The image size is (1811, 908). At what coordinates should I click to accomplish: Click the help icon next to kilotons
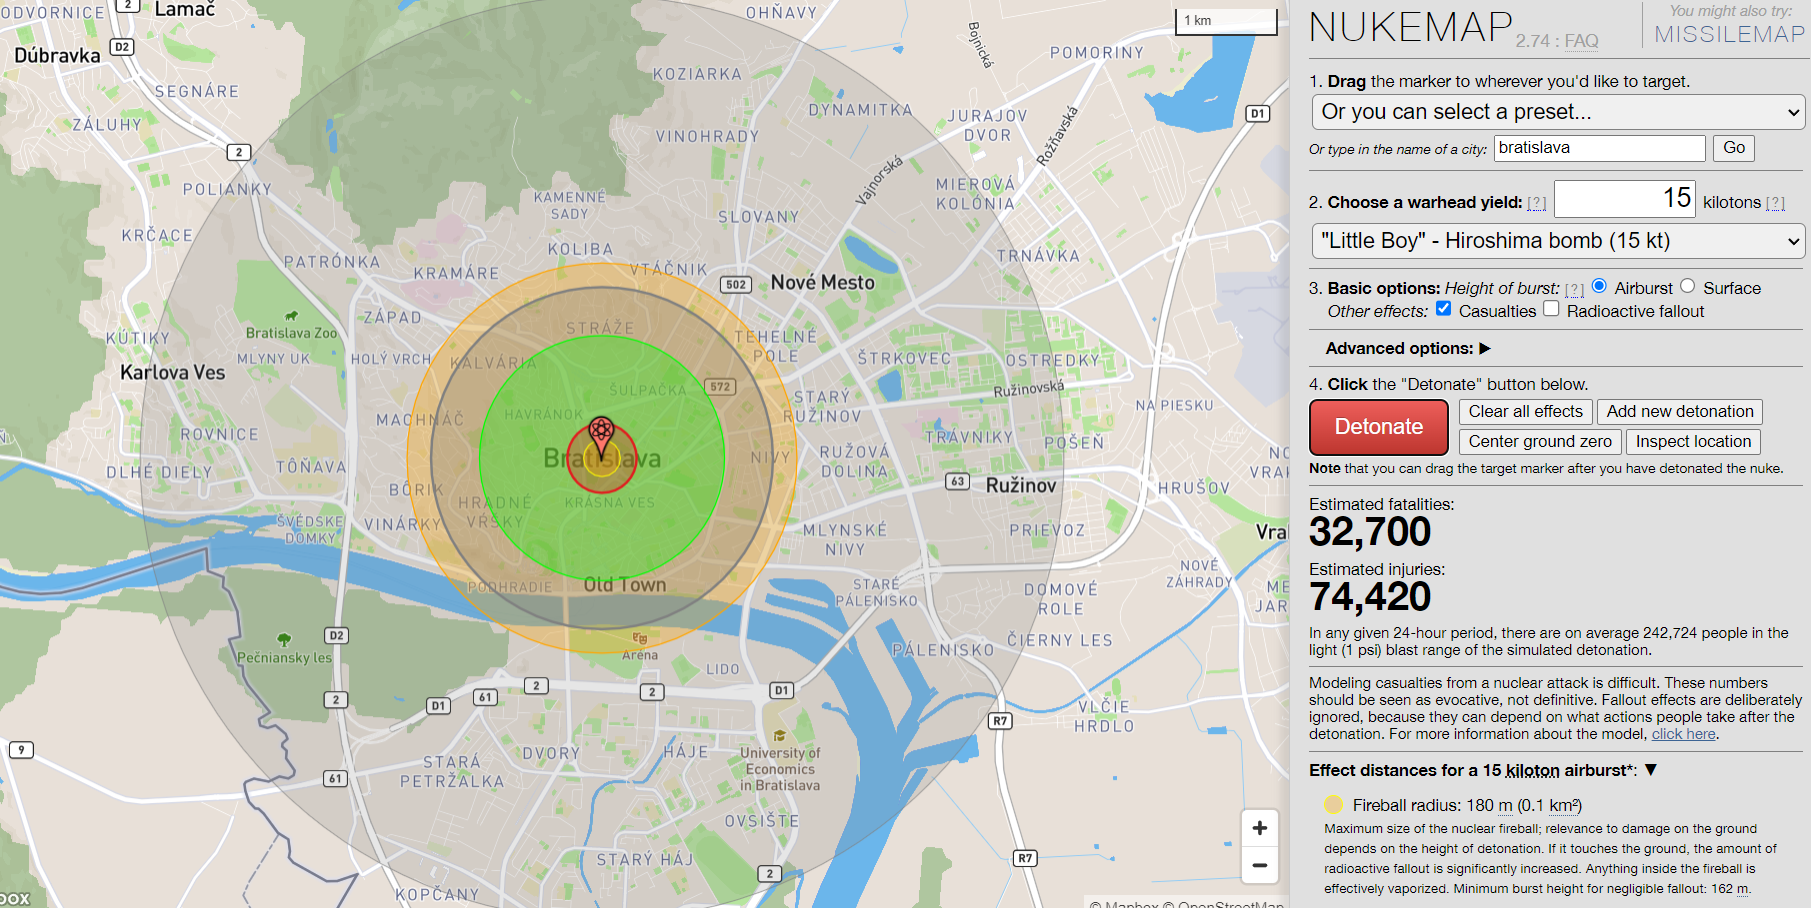[x=1775, y=203]
